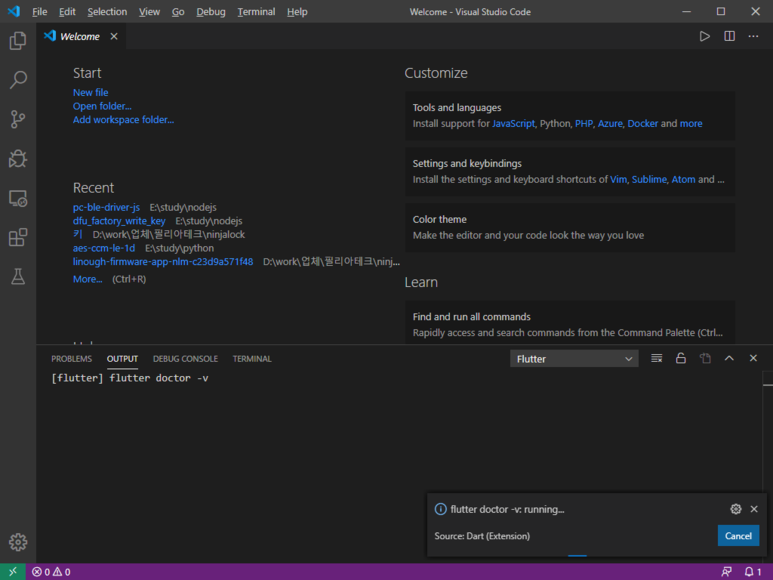Screen dimensions: 773x580
Task: Click the Docker support link
Action: (642, 124)
